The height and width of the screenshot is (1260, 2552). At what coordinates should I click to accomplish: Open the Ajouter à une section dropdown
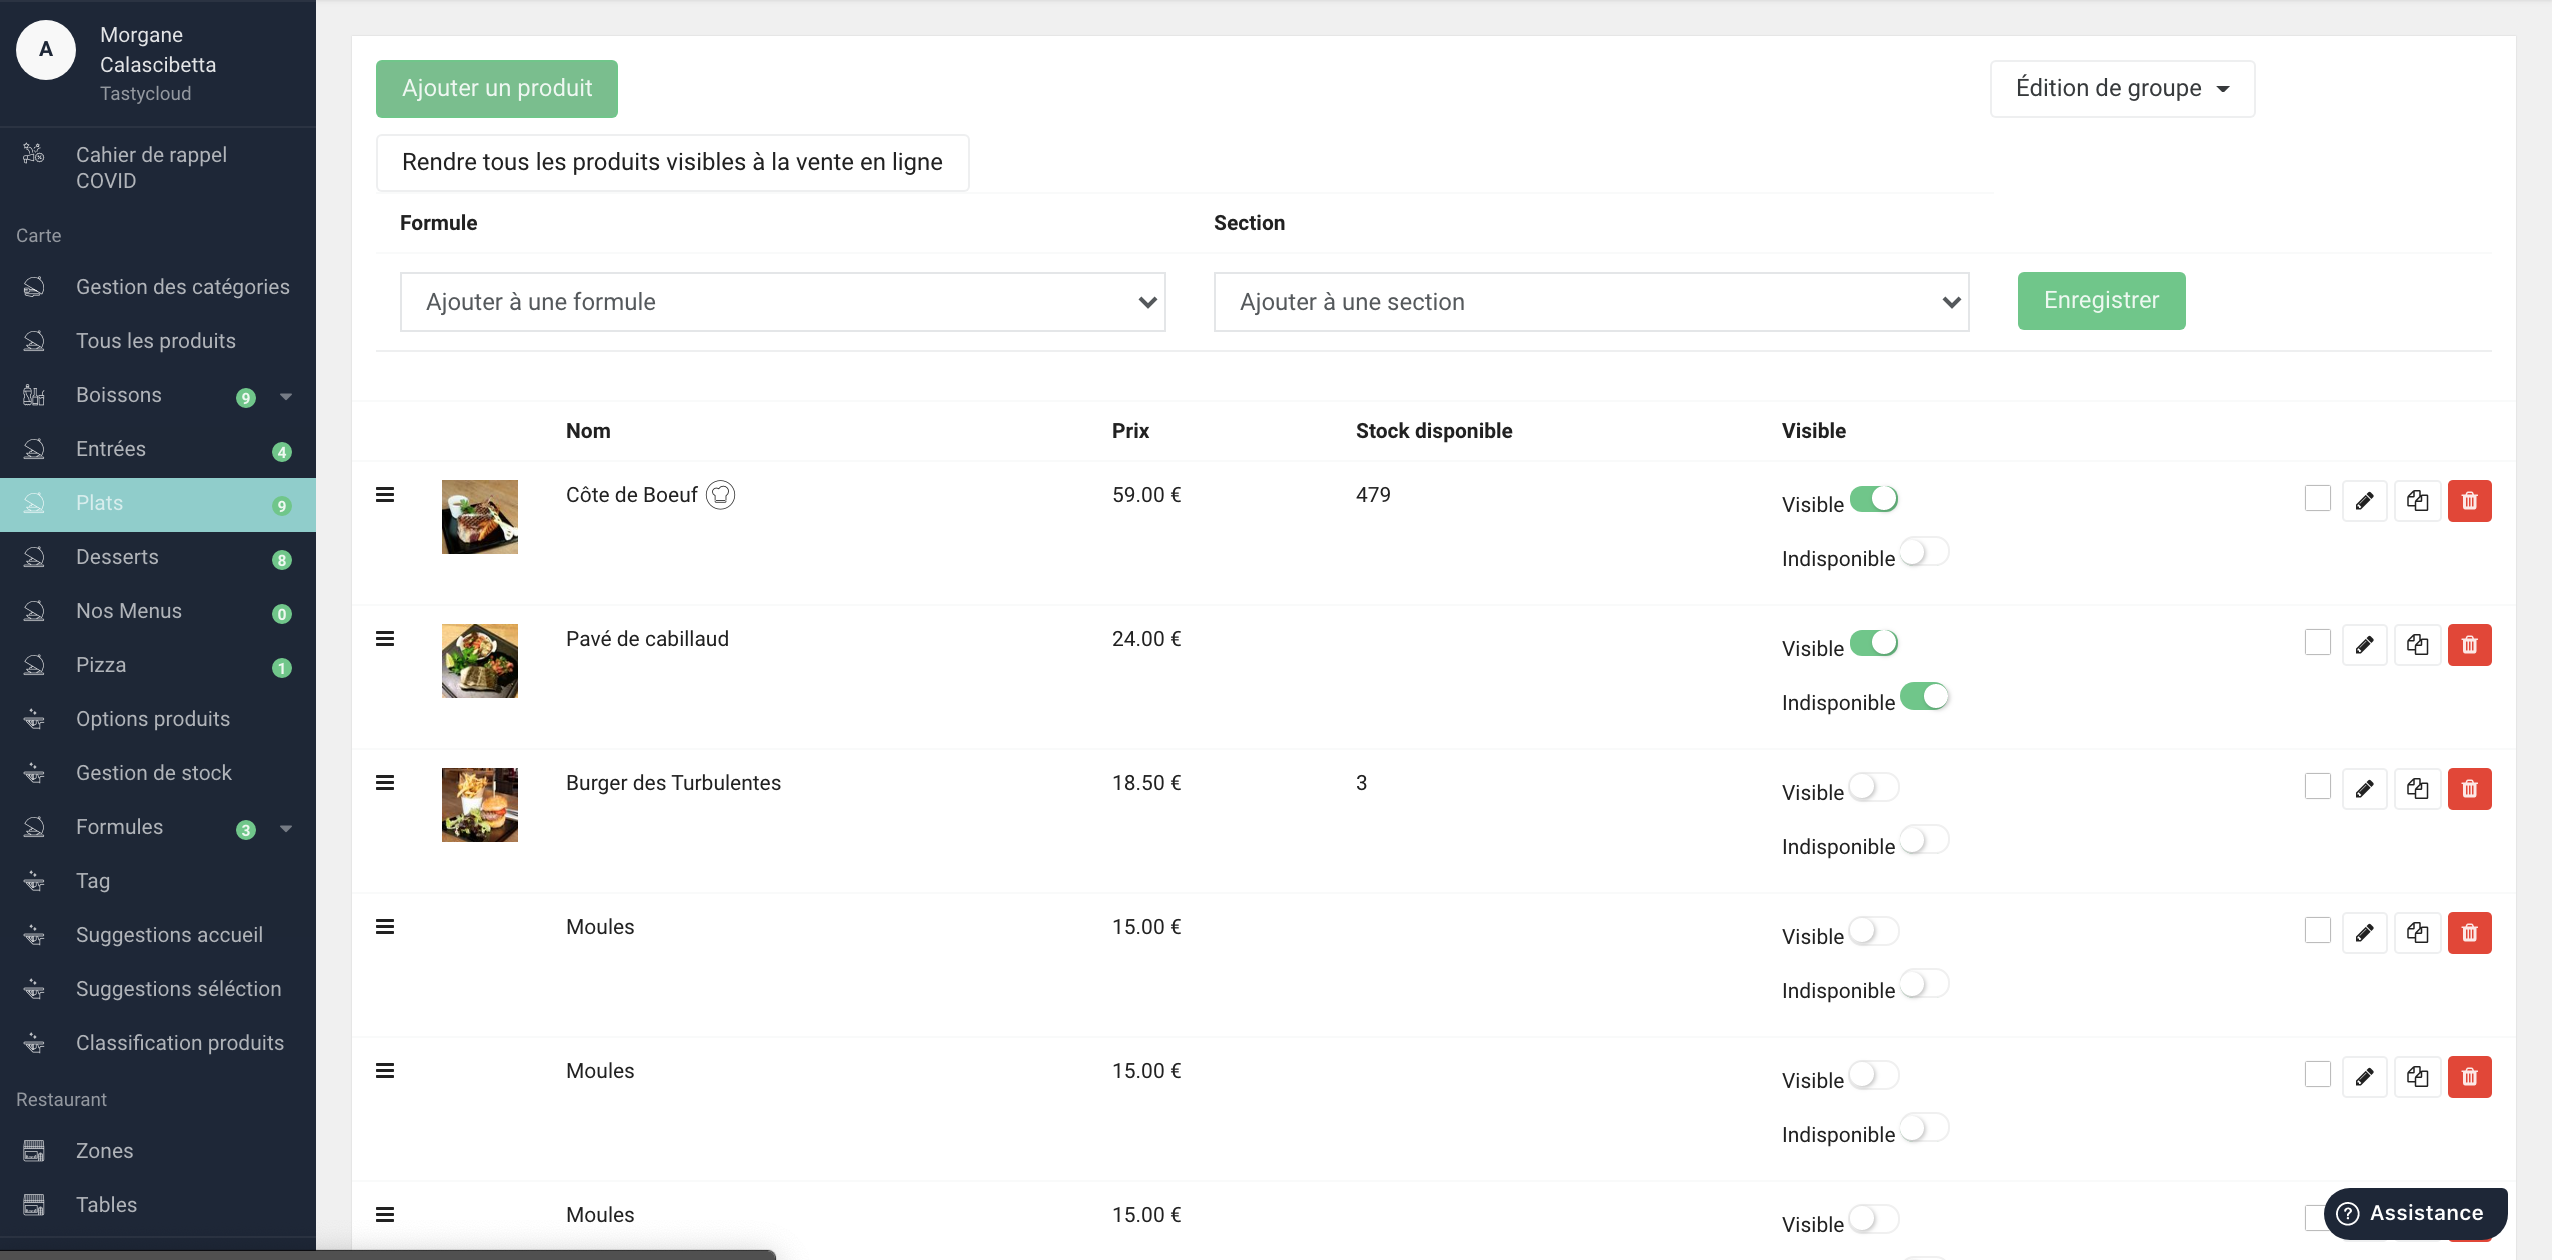pos(1591,302)
